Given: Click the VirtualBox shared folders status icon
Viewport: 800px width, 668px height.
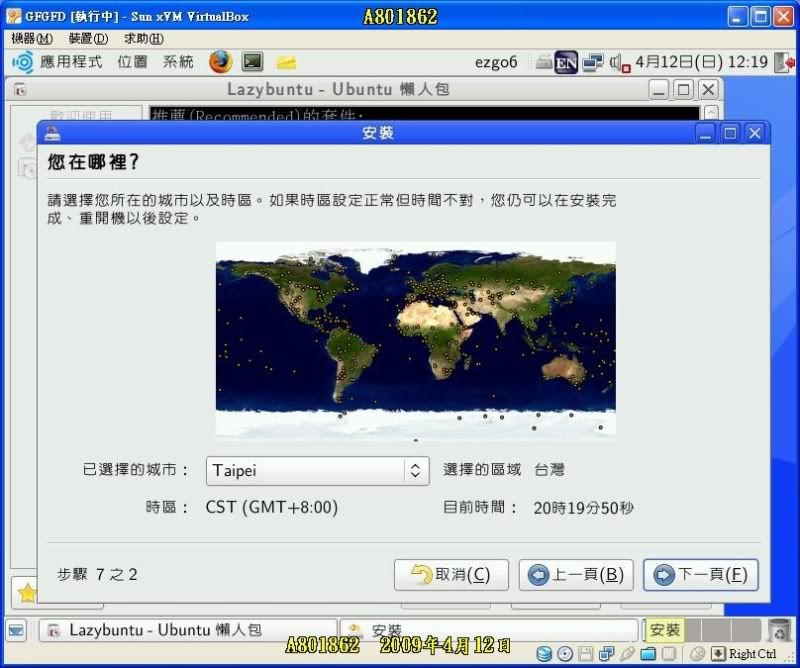Looking at the screenshot, I should coord(648,654).
